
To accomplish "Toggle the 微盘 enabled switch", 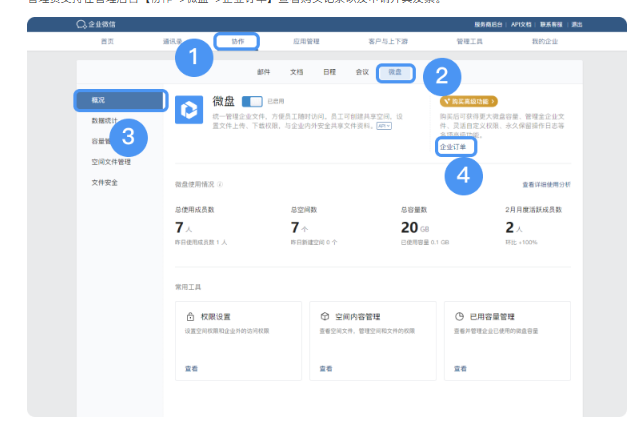I will point(252,101).
